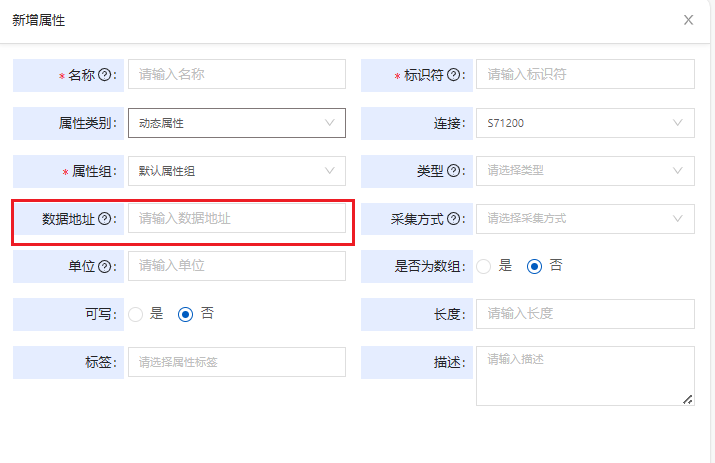Click the help icon next to 名称

(x=105, y=74)
